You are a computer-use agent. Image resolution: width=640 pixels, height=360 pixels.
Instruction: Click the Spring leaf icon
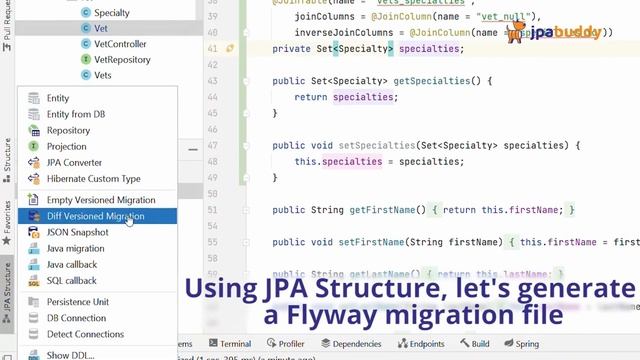coord(509,343)
